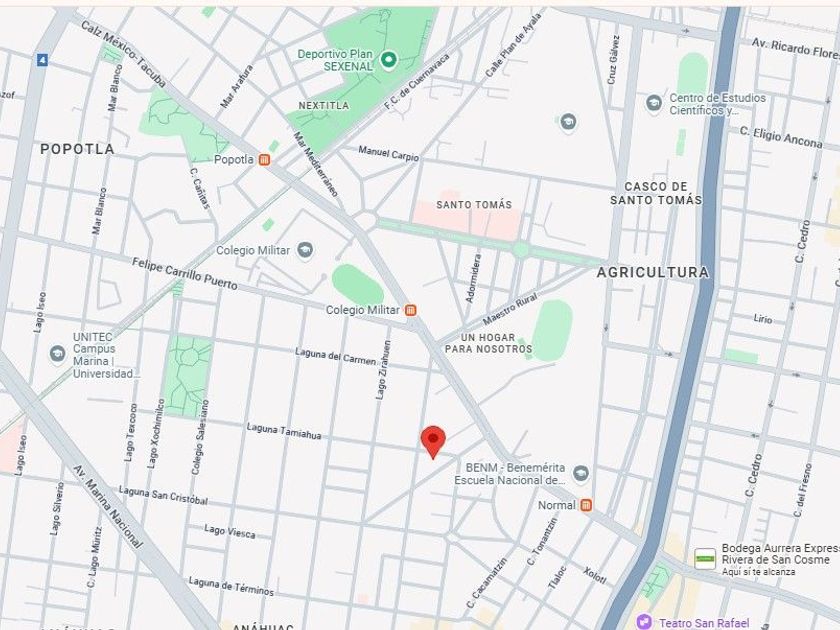Open the Normal metro station icon
Screen dimensions: 840x630
[x=586, y=505]
